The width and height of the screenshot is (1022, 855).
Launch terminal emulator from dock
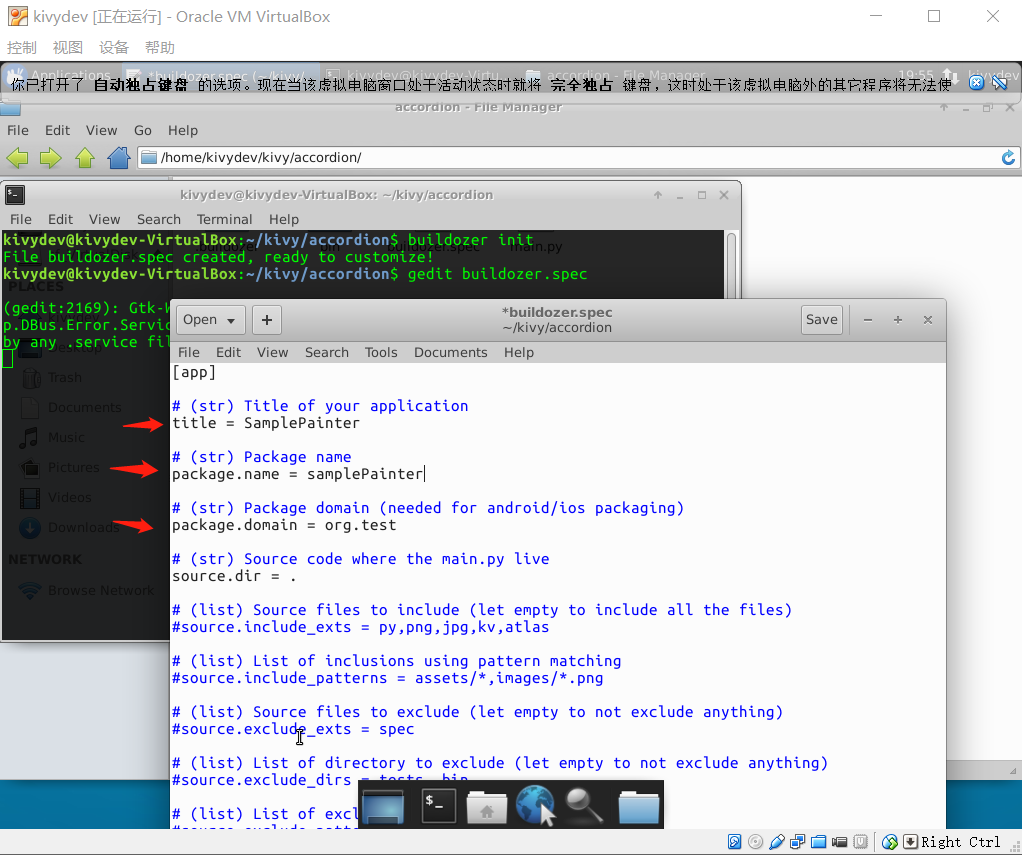pyautogui.click(x=439, y=805)
